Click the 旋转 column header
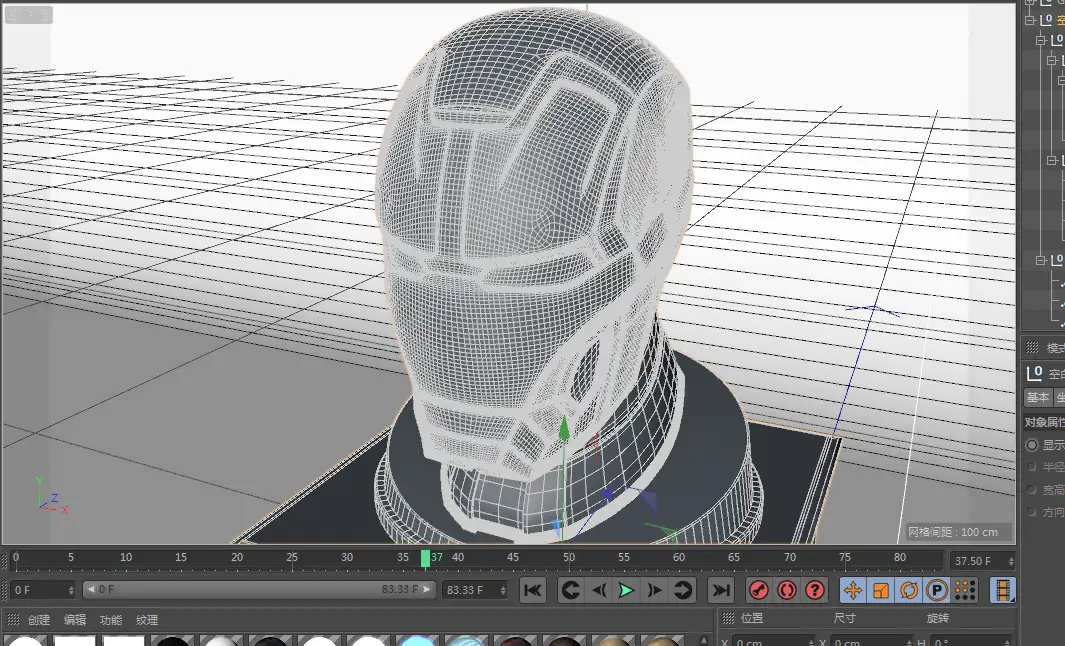The image size is (1065, 646). point(937,618)
